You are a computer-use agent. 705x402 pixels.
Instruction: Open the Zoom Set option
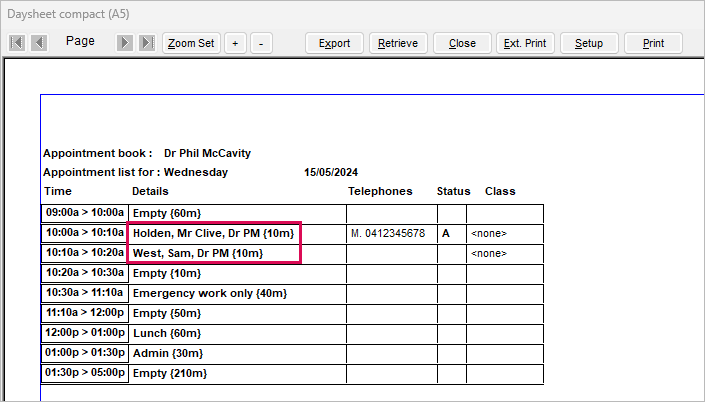pos(191,43)
